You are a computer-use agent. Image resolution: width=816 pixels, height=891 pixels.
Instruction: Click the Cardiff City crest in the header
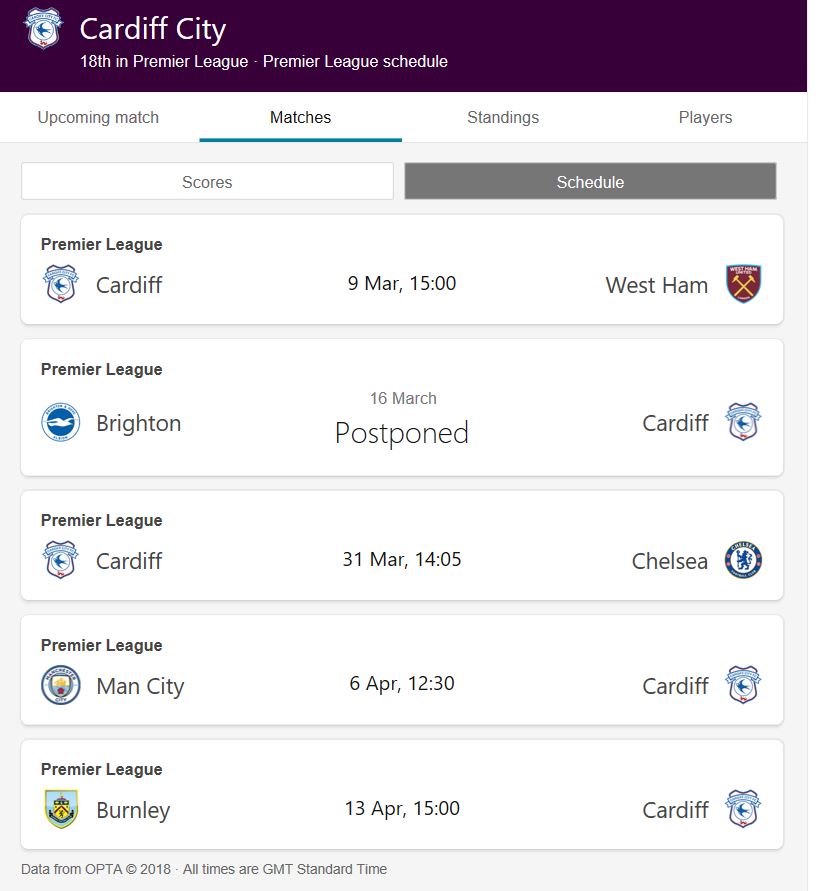pyautogui.click(x=43, y=28)
